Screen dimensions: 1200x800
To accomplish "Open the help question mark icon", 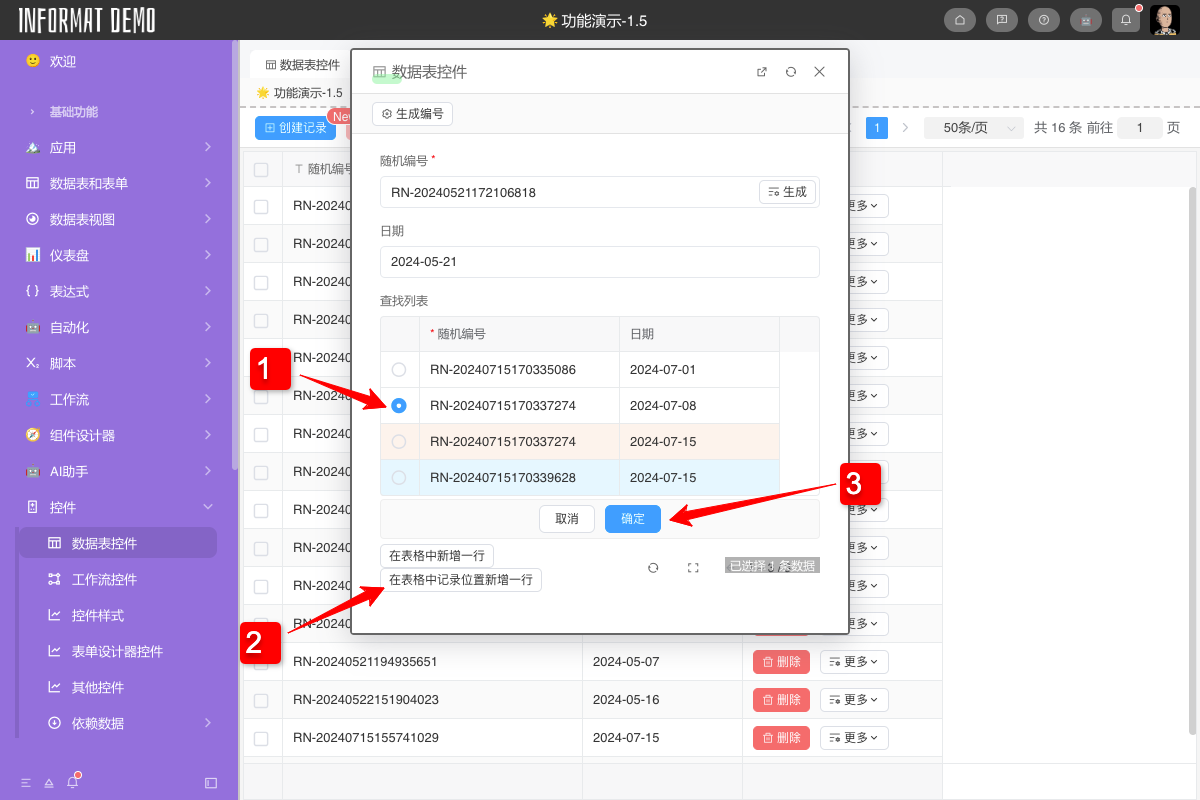I will click(1043, 20).
